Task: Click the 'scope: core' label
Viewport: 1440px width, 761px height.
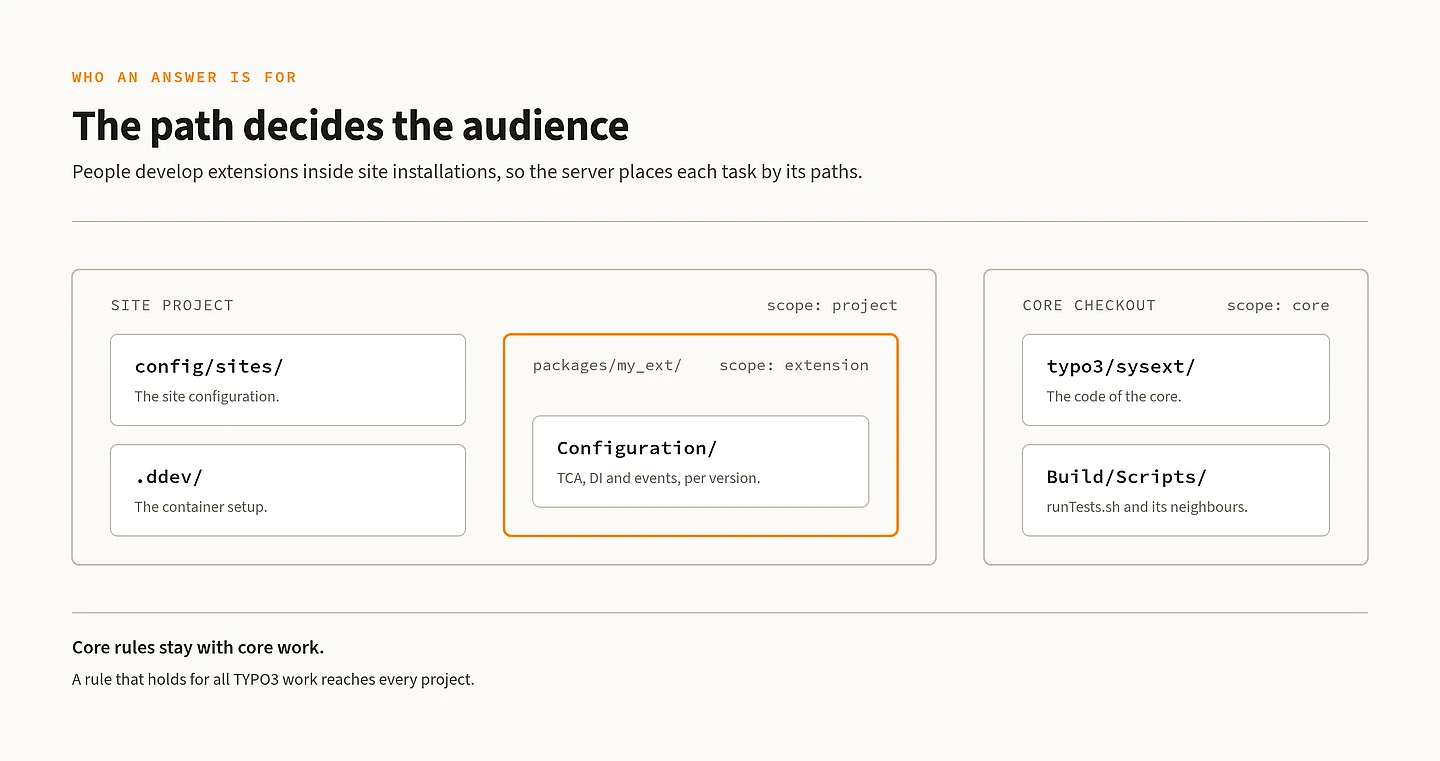Action: [1278, 305]
